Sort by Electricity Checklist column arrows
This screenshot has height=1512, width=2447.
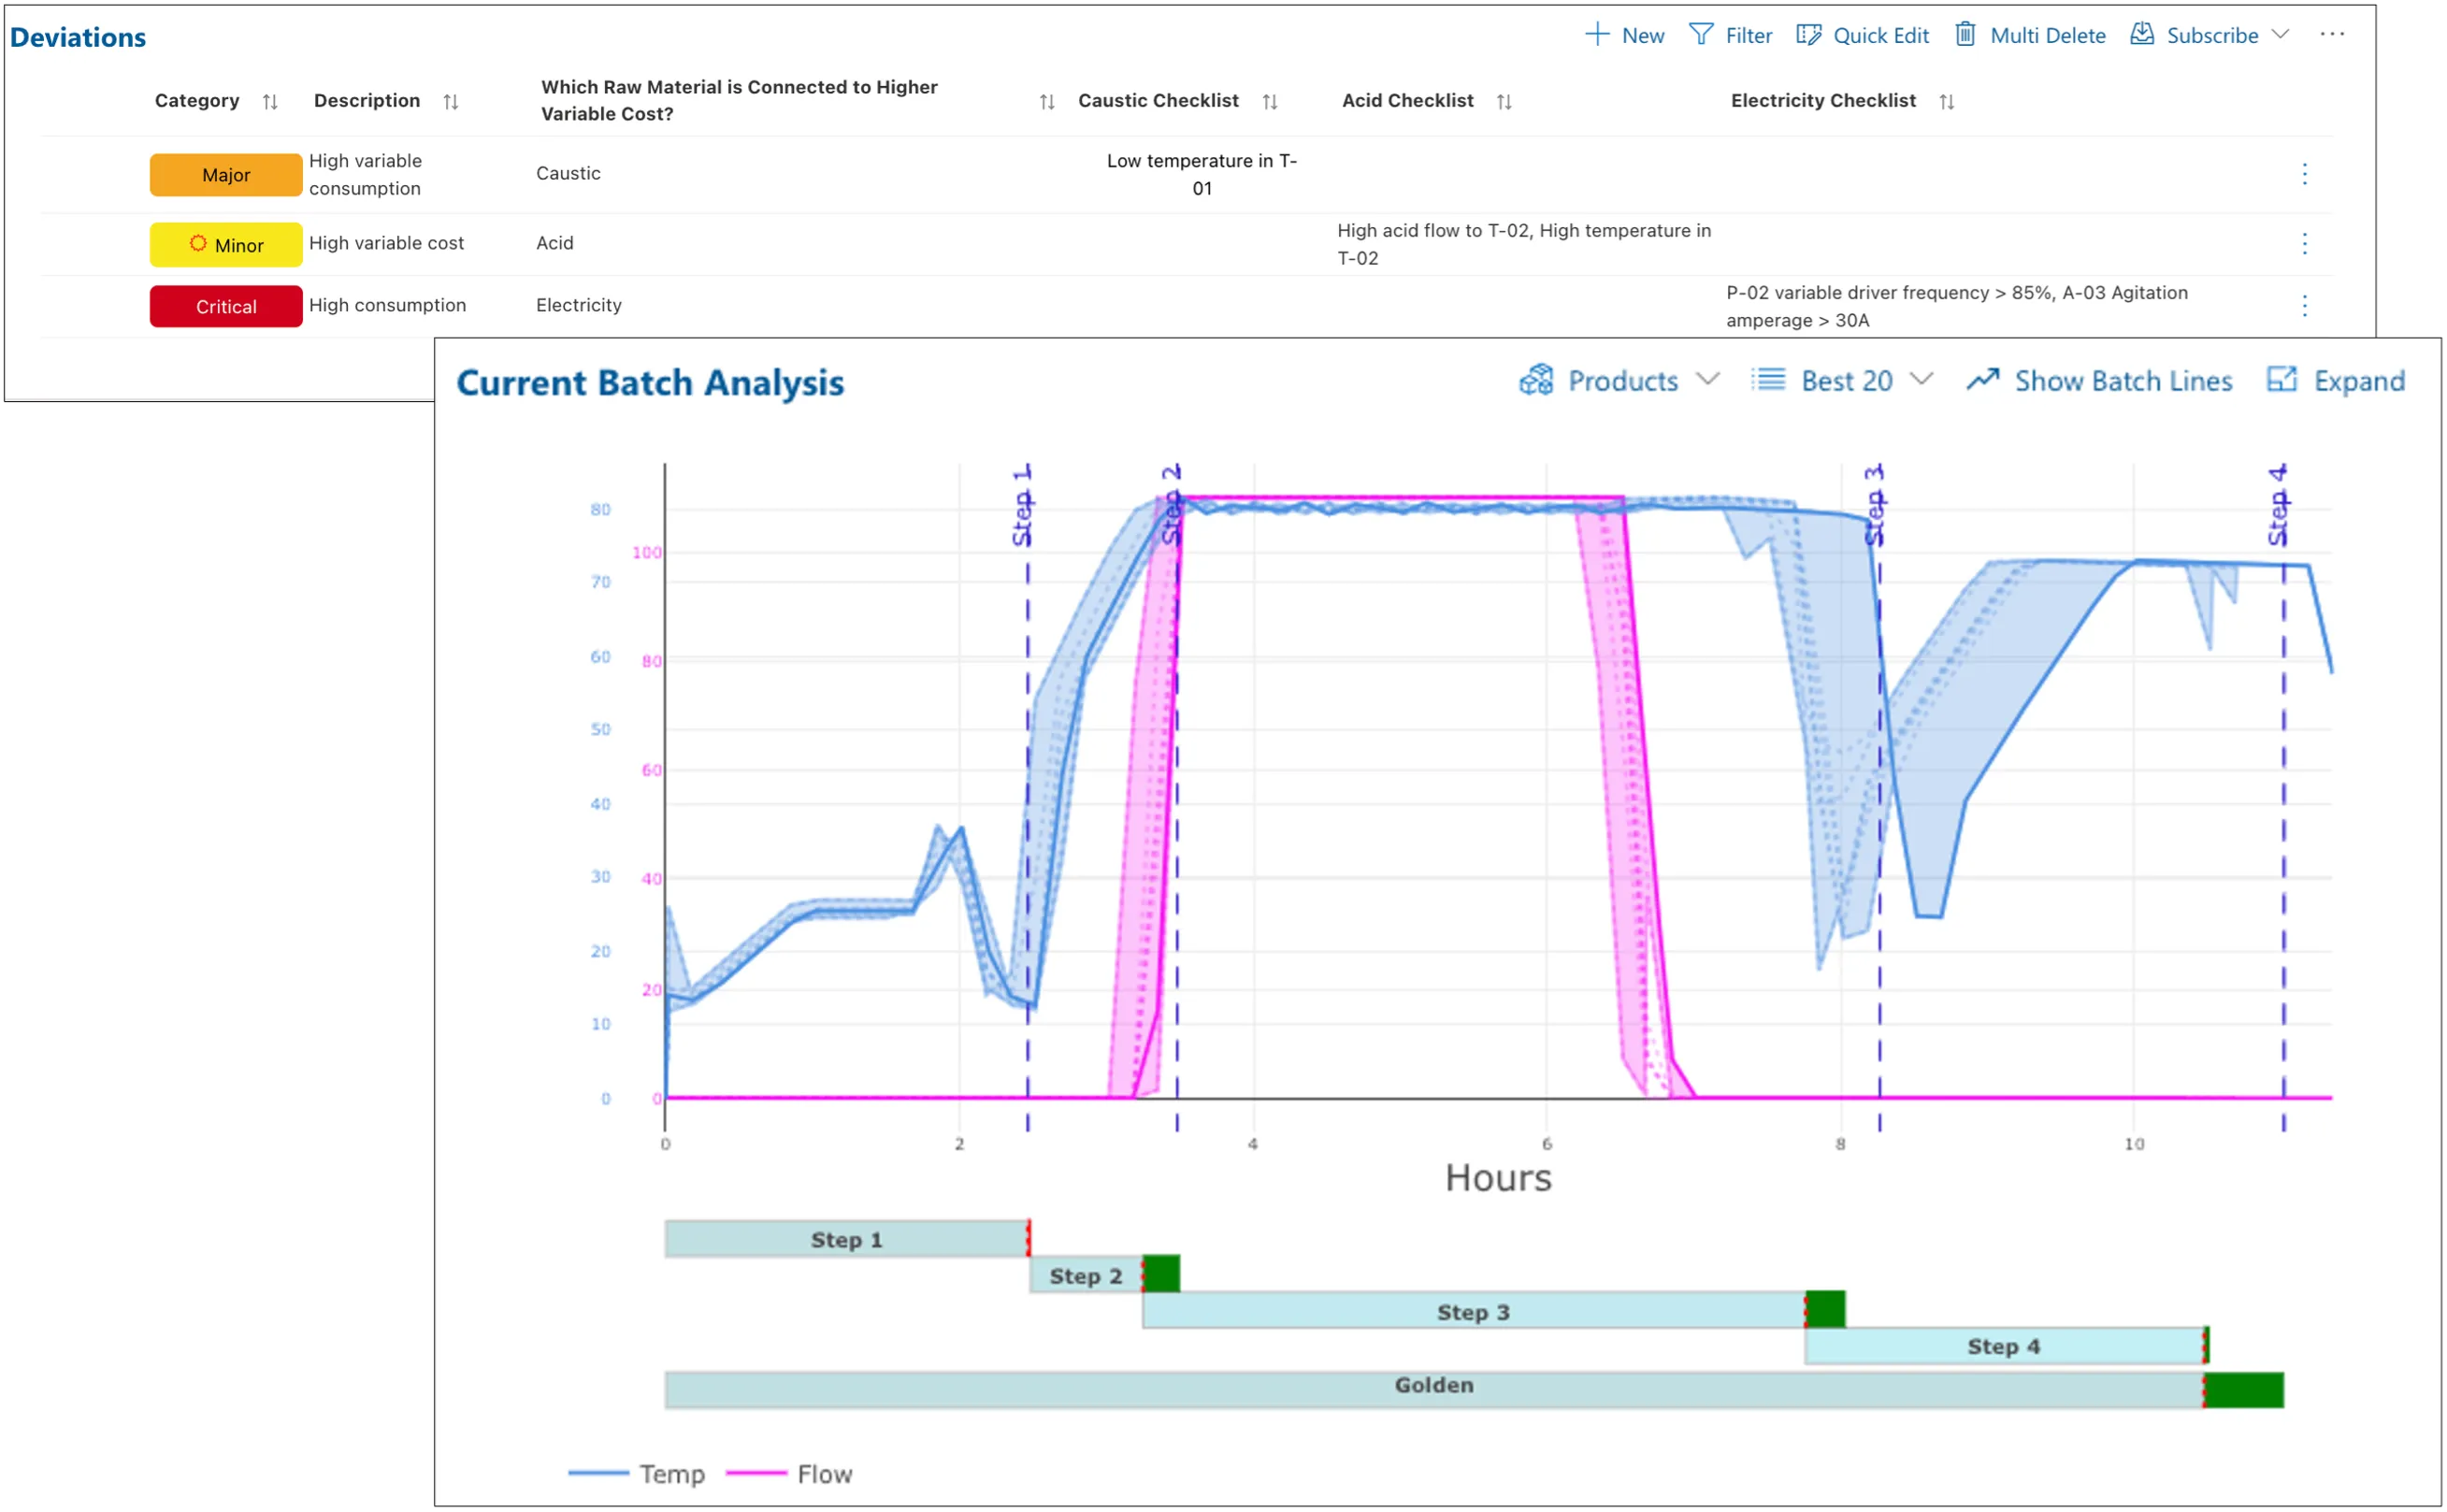1947,101
